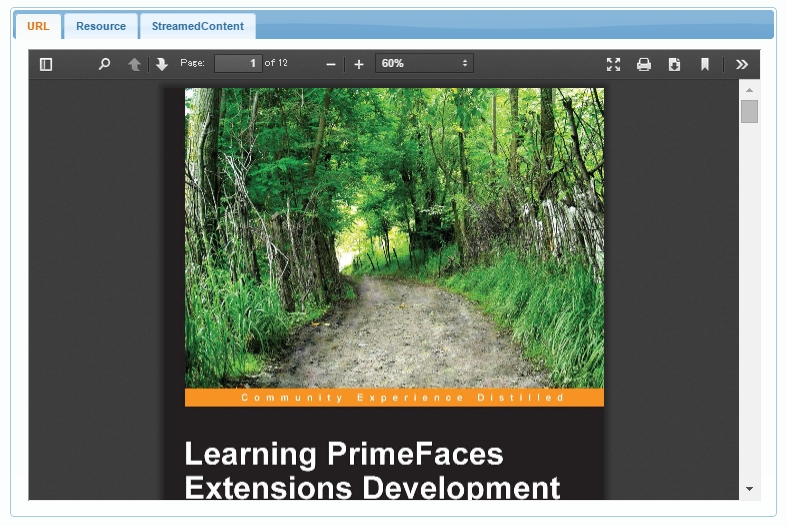Image resolution: width=787 pixels, height=526 pixels.
Task: Print the PDF document
Action: (x=644, y=64)
